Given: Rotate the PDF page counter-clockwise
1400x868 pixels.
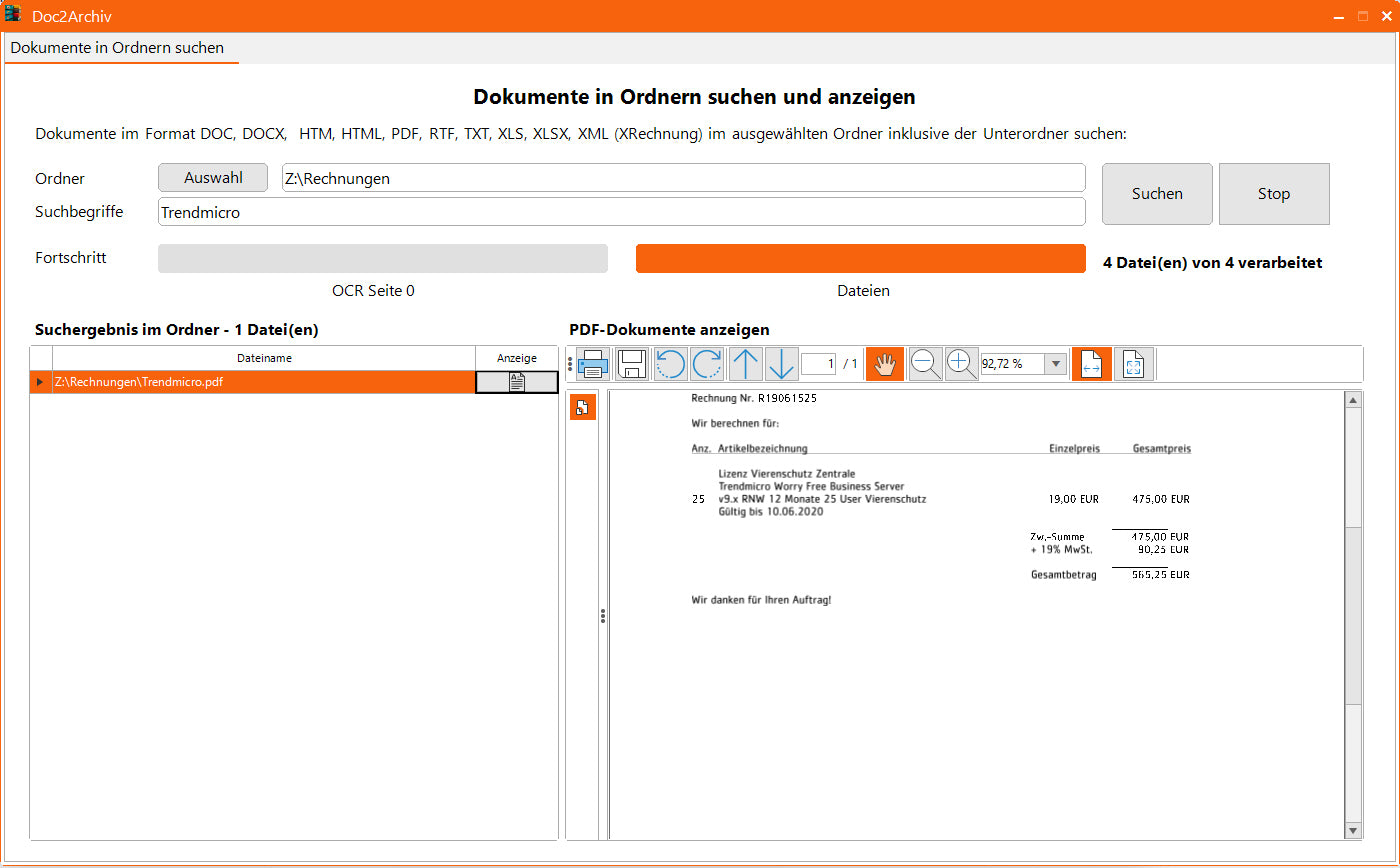Looking at the screenshot, I should [670, 364].
